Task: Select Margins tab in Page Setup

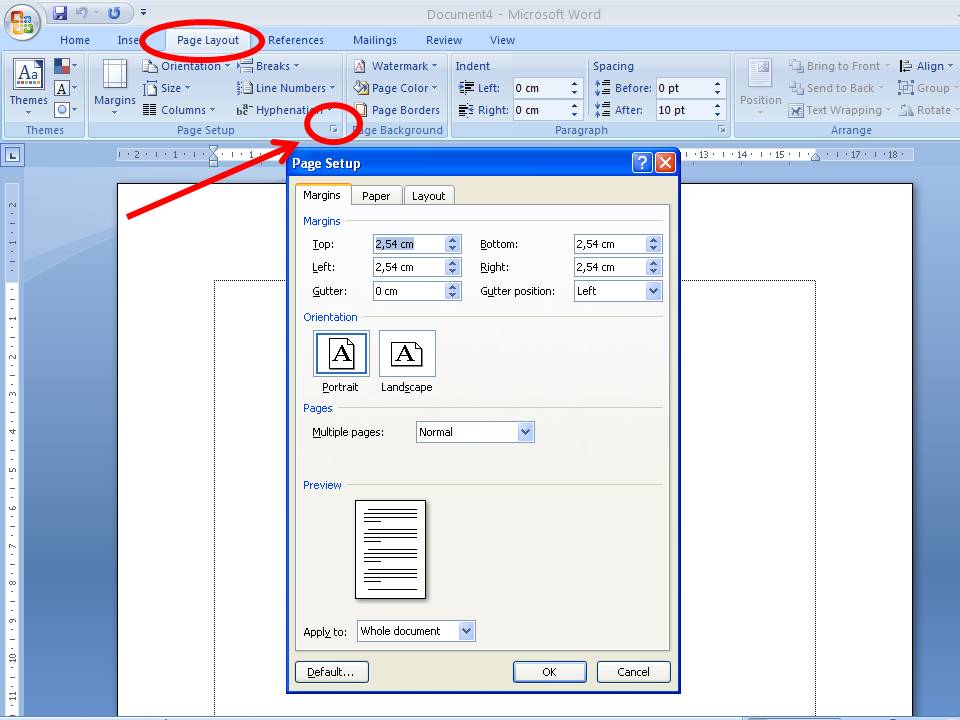Action: pyautogui.click(x=322, y=195)
